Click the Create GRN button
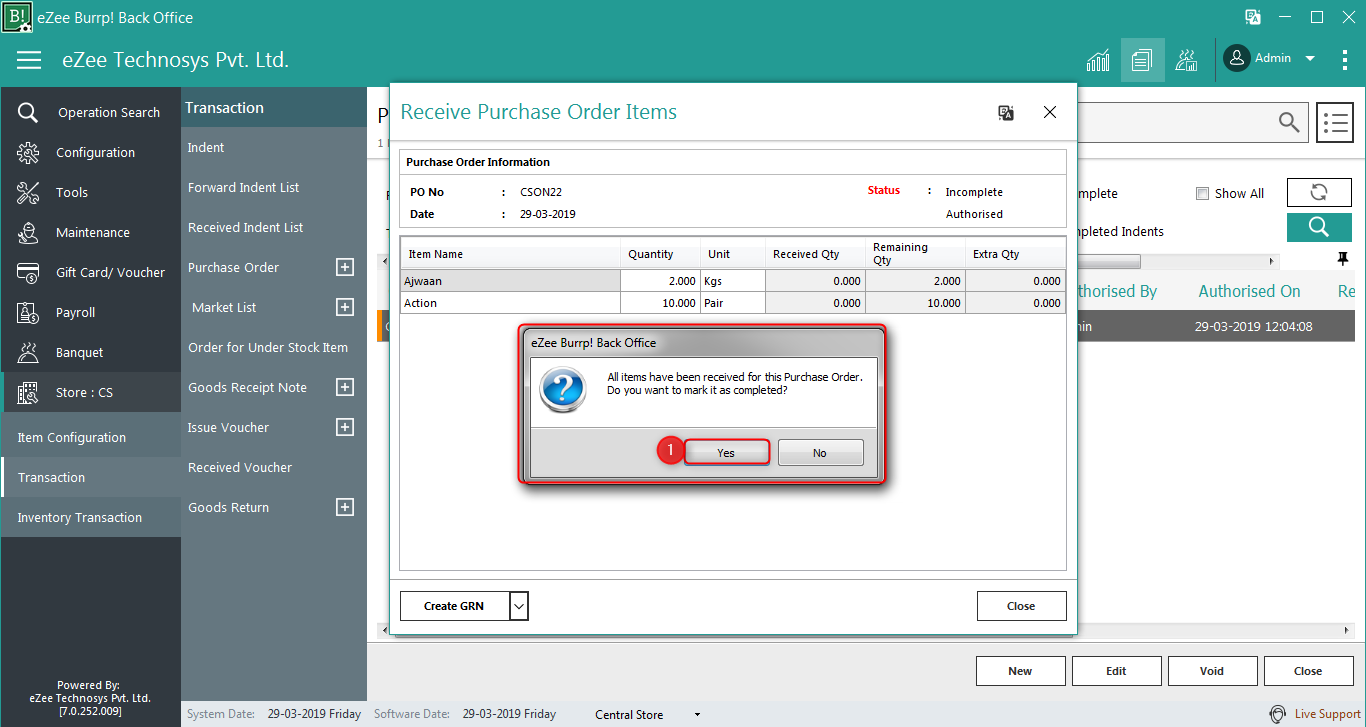The width and height of the screenshot is (1366, 727). pyautogui.click(x=454, y=606)
